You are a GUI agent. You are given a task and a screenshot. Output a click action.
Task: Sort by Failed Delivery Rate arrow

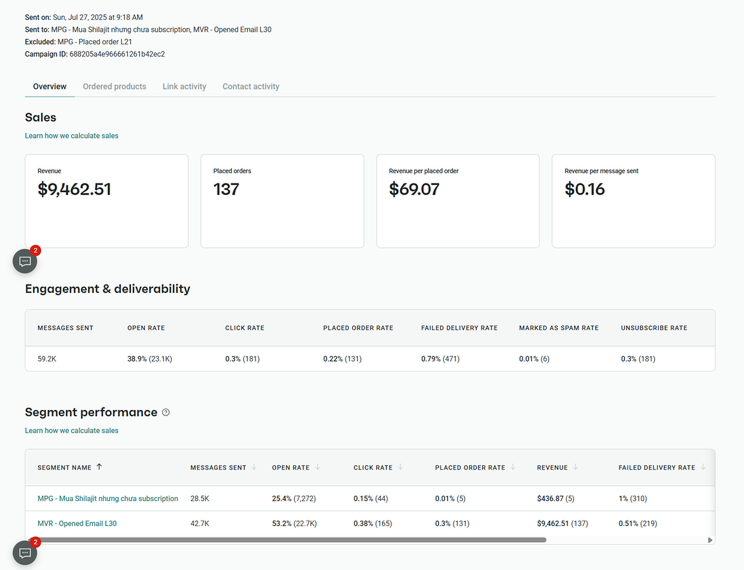(703, 467)
